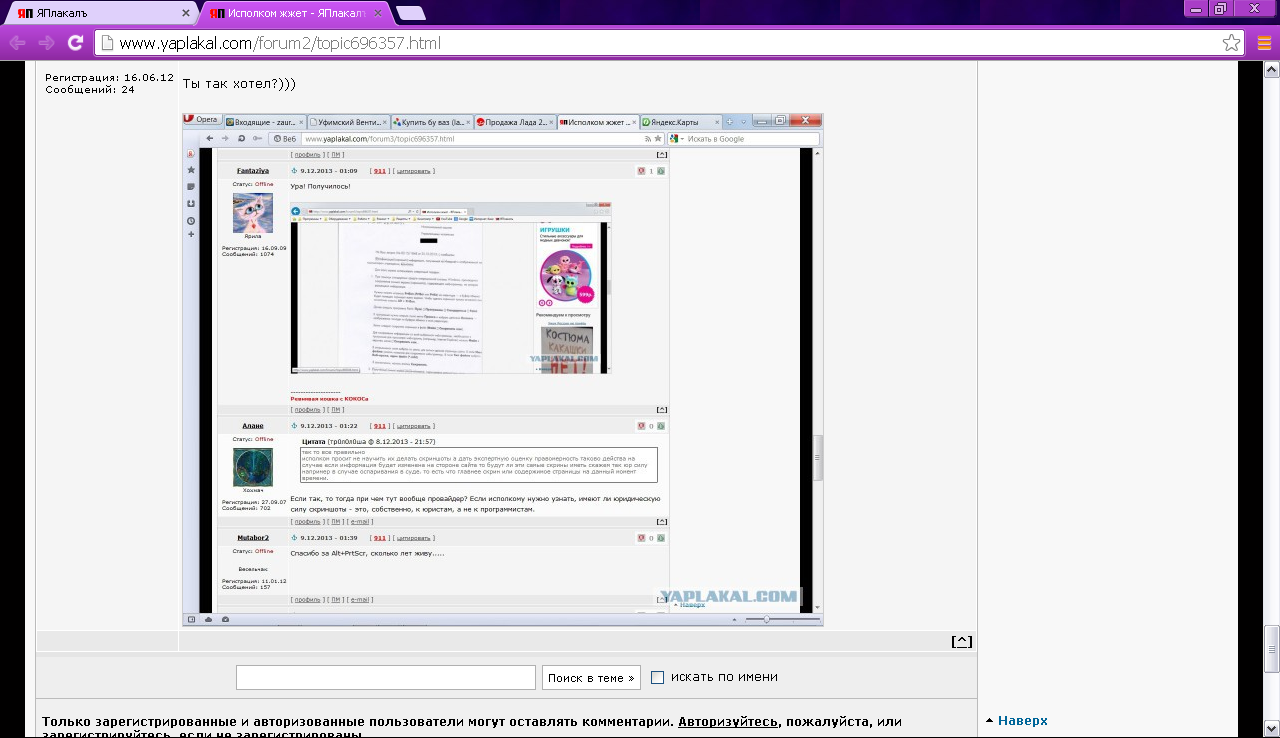Click the browser back arrow
The width and height of the screenshot is (1280, 738).
pyautogui.click(x=17, y=43)
